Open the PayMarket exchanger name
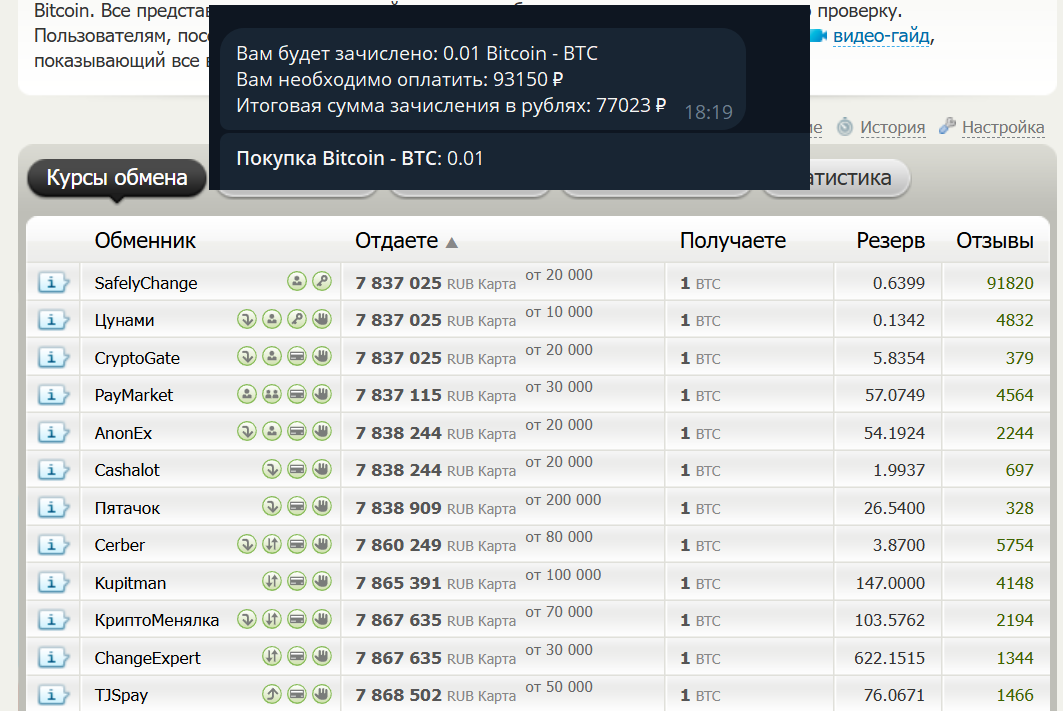Image resolution: width=1063 pixels, height=711 pixels. point(134,395)
